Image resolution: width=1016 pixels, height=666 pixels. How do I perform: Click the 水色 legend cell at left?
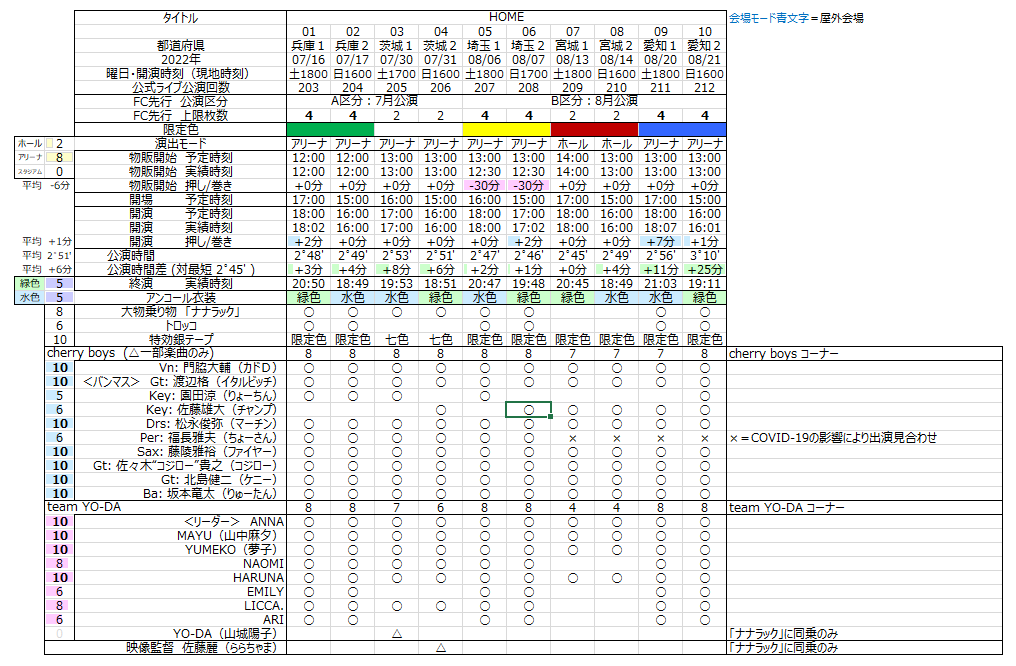pyautogui.click(x=30, y=297)
